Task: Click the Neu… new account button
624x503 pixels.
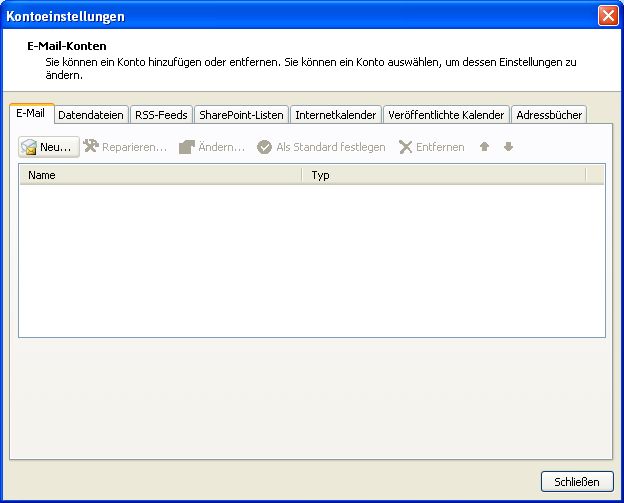Action: 48,147
